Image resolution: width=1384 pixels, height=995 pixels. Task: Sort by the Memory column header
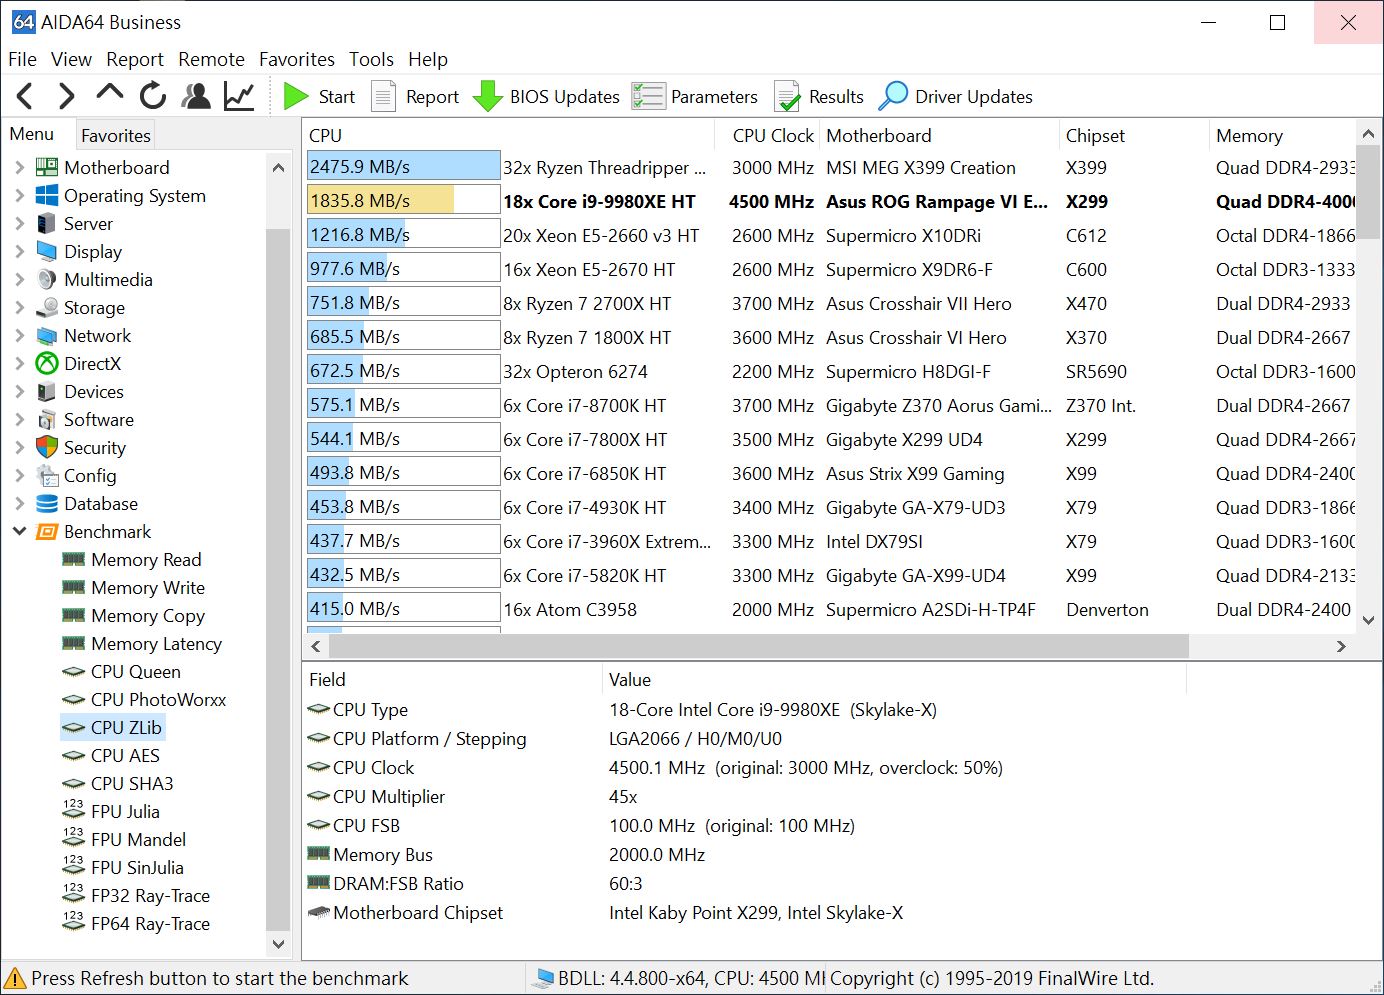[1282, 135]
